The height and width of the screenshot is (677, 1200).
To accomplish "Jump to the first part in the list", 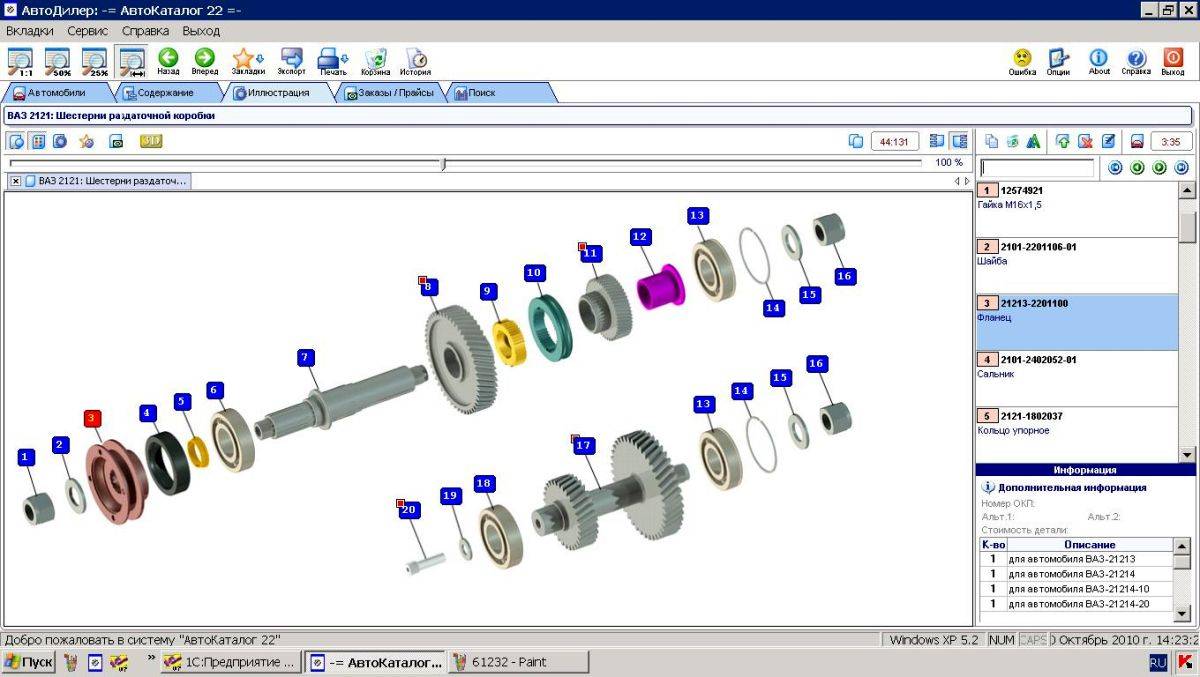I will 1116,168.
